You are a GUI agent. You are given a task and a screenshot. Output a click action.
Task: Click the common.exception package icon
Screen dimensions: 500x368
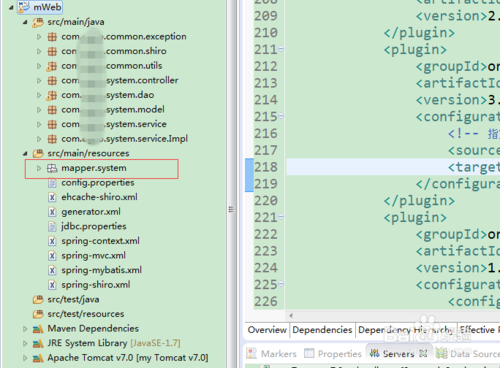(x=52, y=37)
